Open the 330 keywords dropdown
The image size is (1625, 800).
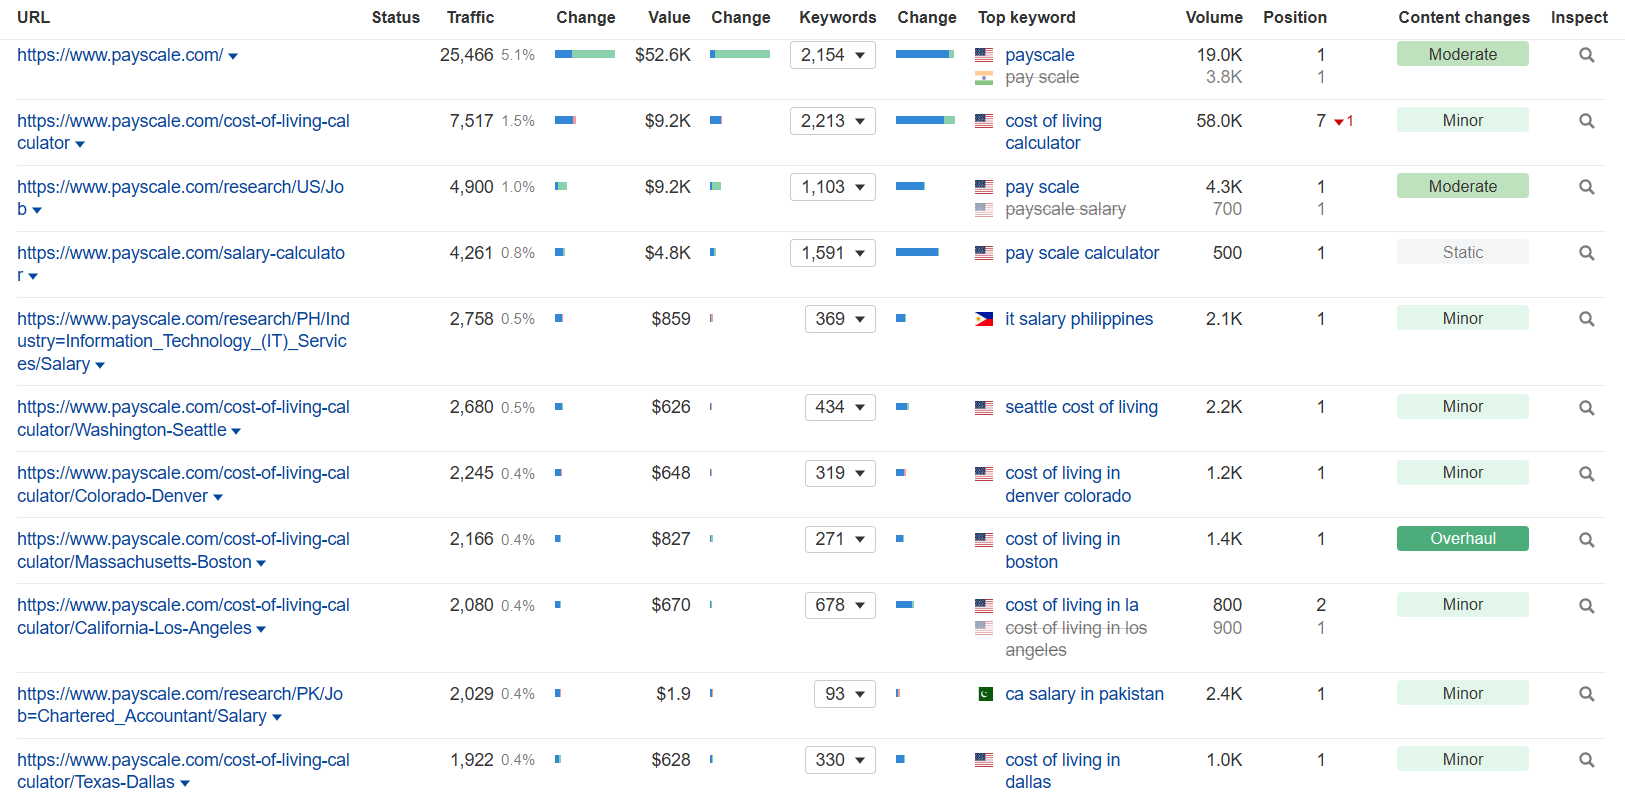tap(840, 760)
